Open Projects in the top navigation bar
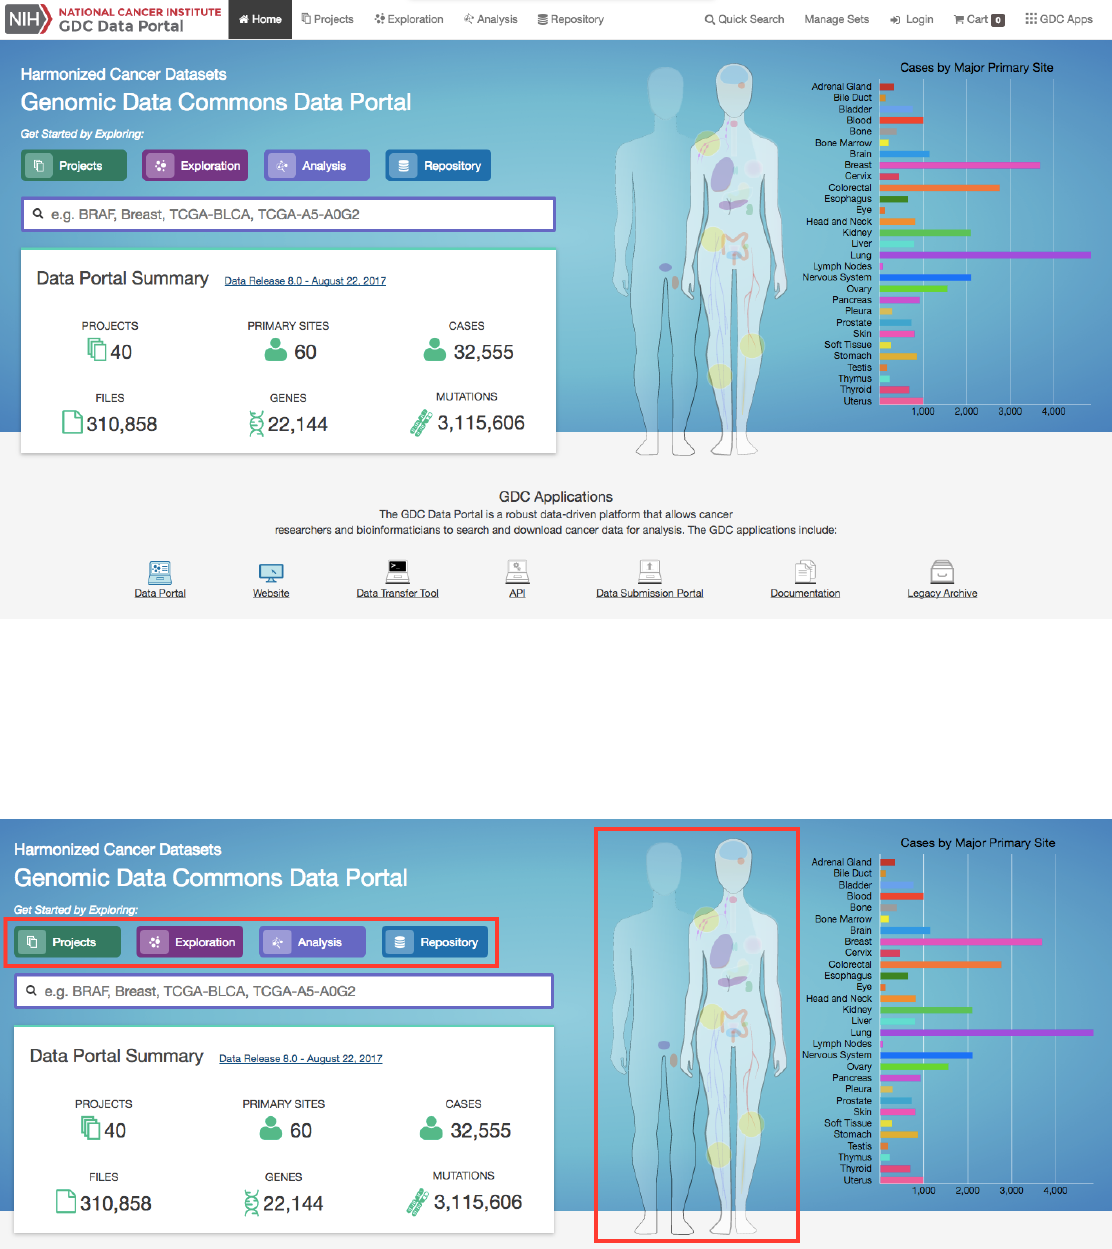The height and width of the screenshot is (1249, 1112). (328, 19)
